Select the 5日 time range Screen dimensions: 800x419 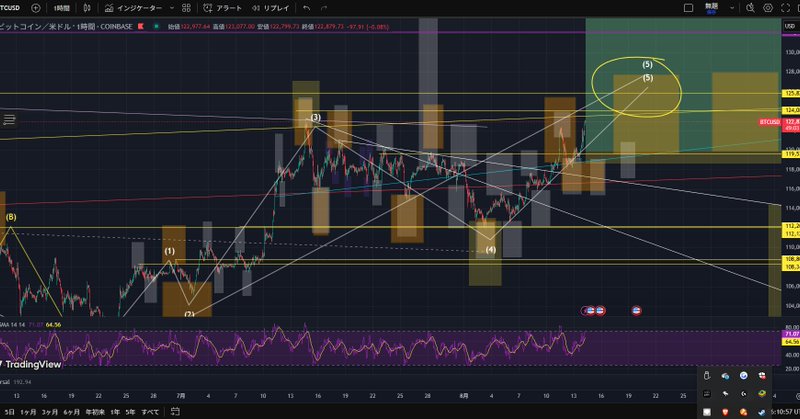point(9,412)
